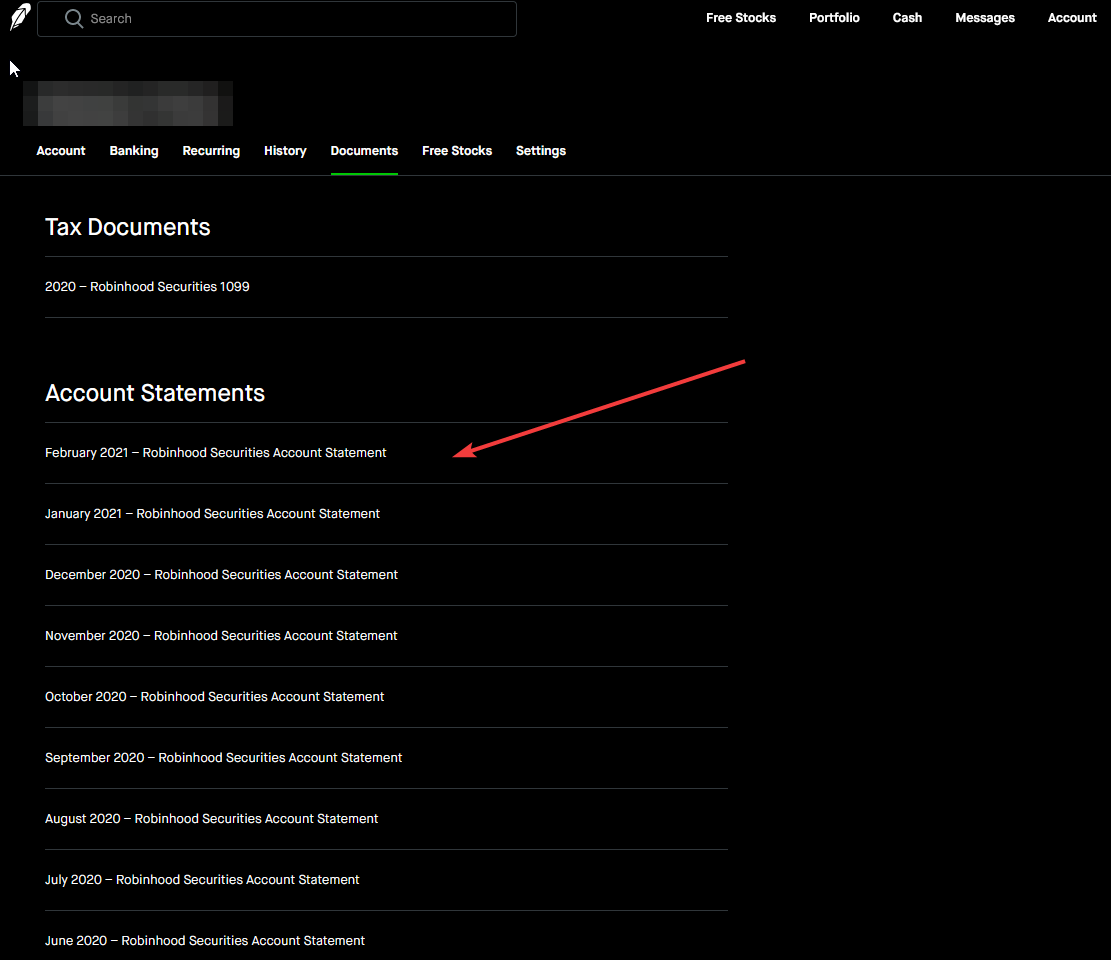Open June 2020 account statement

coord(205,940)
